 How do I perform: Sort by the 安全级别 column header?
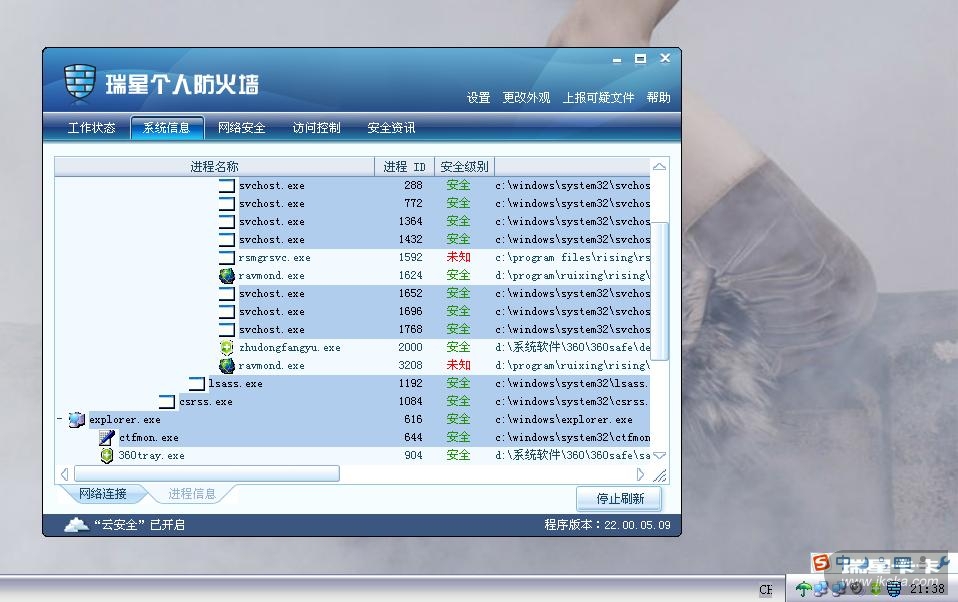464,166
